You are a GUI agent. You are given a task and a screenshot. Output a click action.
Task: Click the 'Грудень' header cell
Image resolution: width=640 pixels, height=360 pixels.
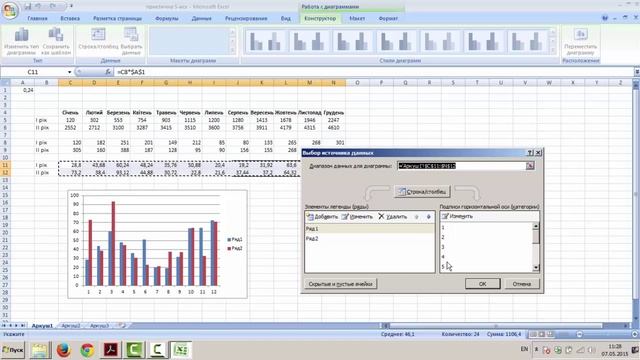333,113
